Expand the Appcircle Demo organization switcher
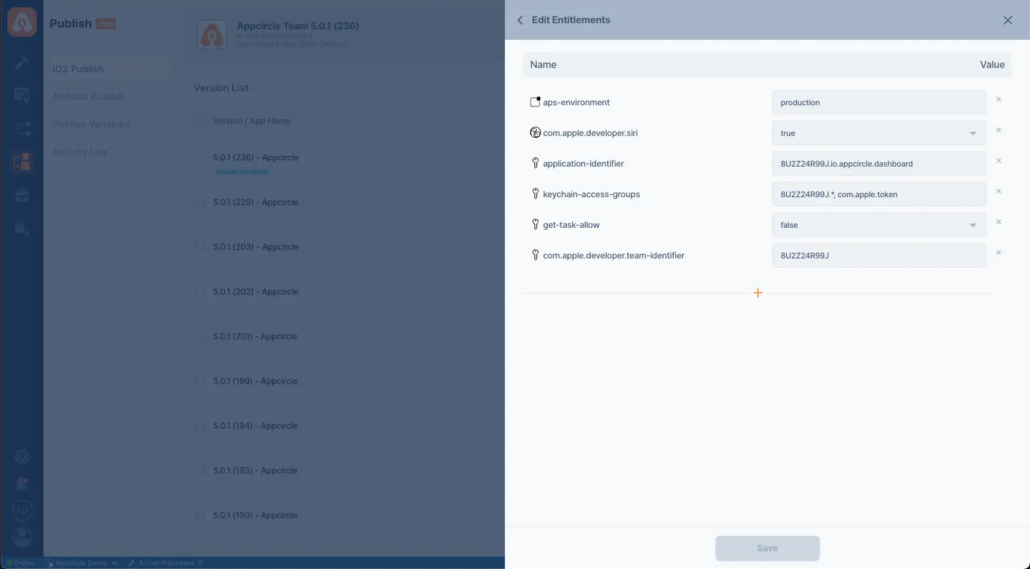 point(81,563)
